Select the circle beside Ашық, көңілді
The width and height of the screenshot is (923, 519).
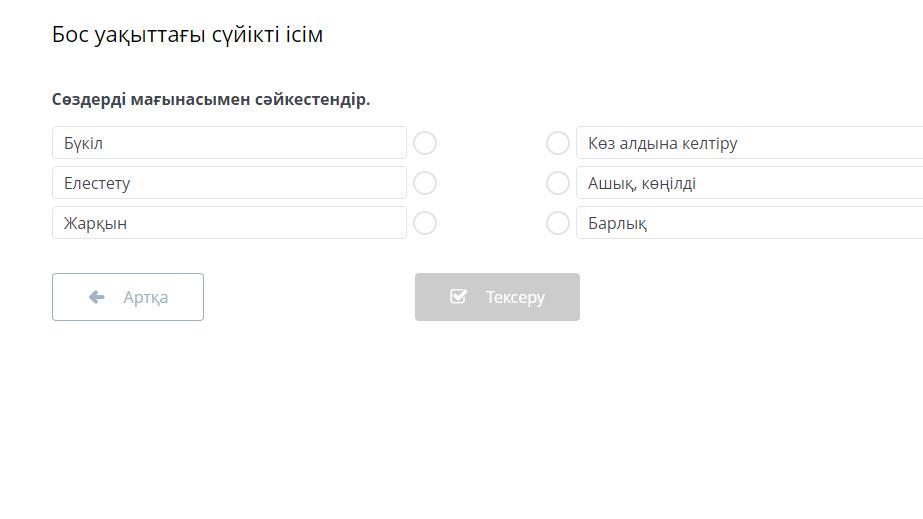[x=558, y=183]
